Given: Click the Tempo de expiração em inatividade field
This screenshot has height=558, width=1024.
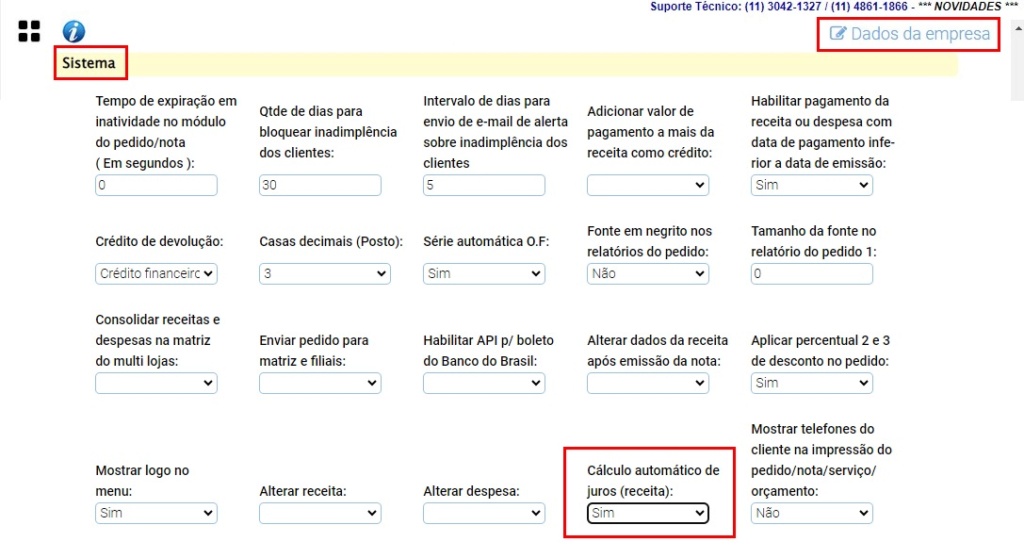Looking at the screenshot, I should (x=156, y=185).
